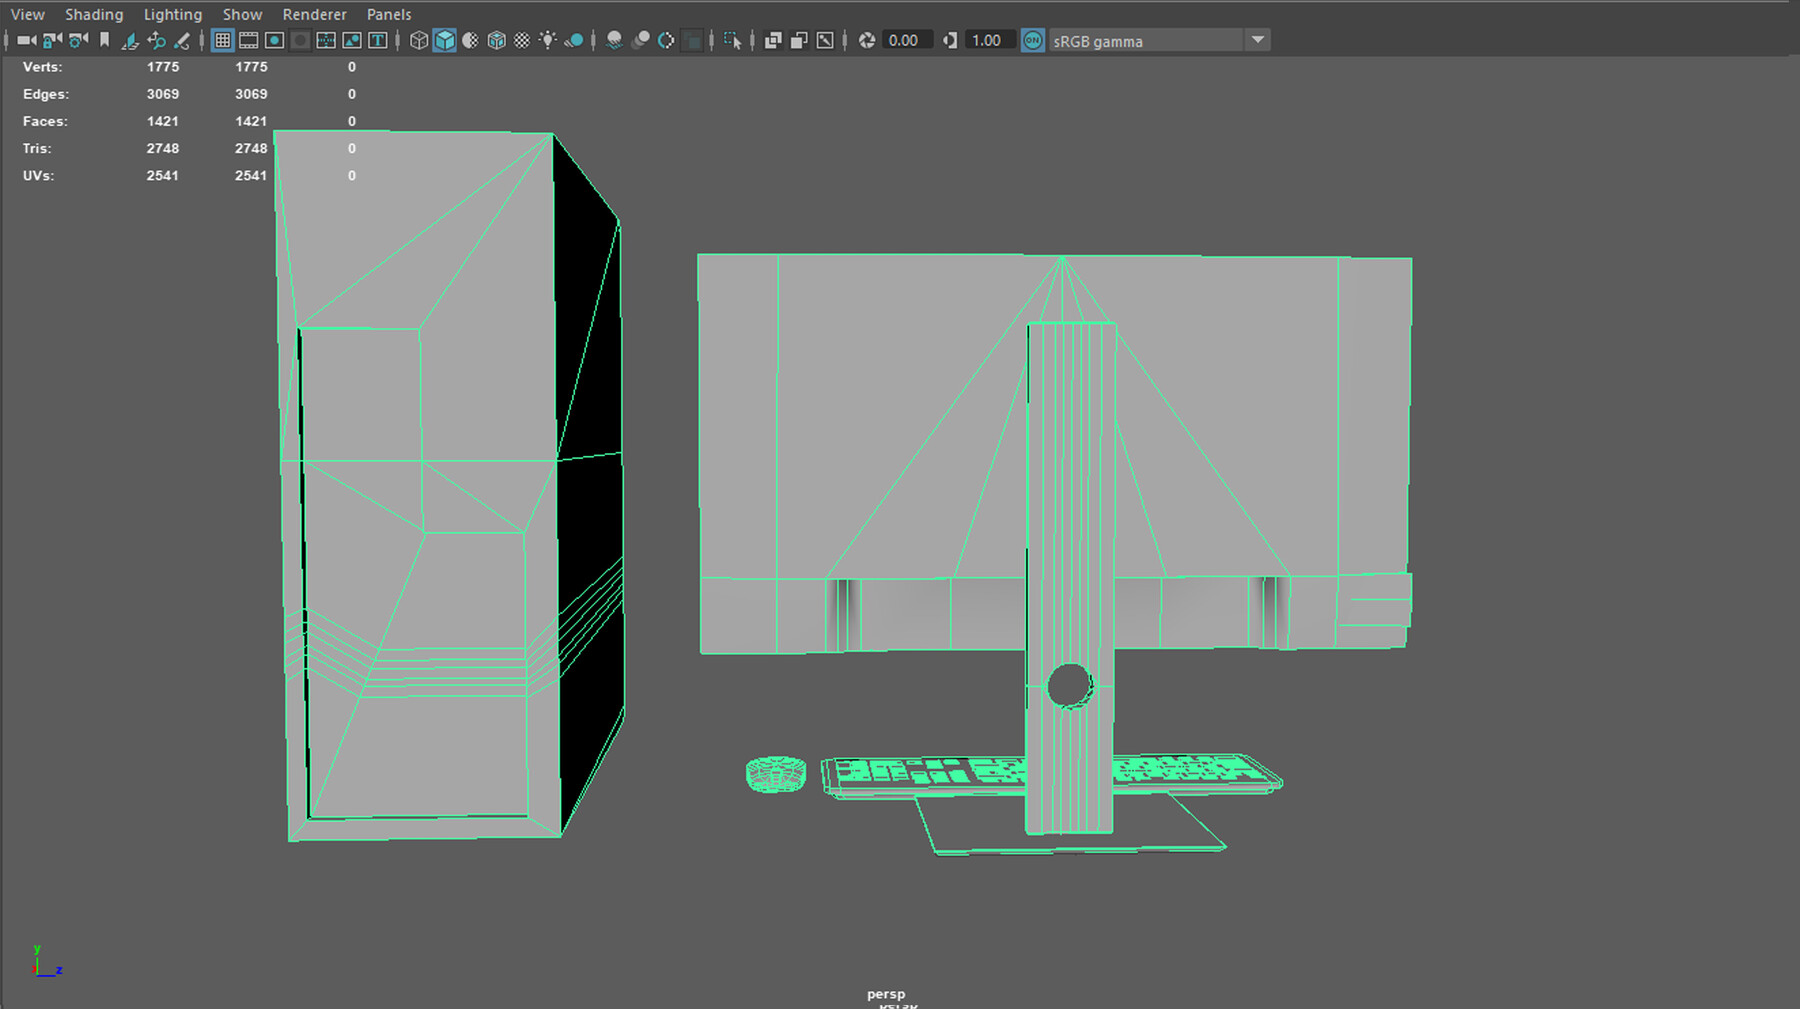Select the wireframe display mode icon

point(418,40)
